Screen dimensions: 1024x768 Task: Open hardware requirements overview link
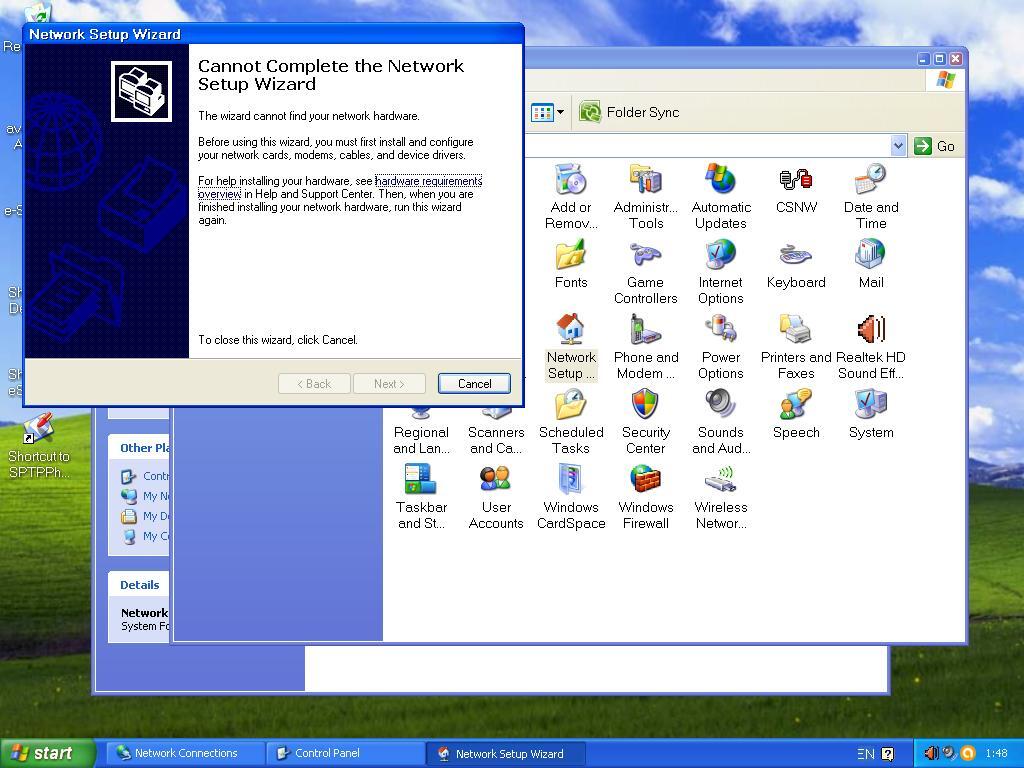pos(340,187)
